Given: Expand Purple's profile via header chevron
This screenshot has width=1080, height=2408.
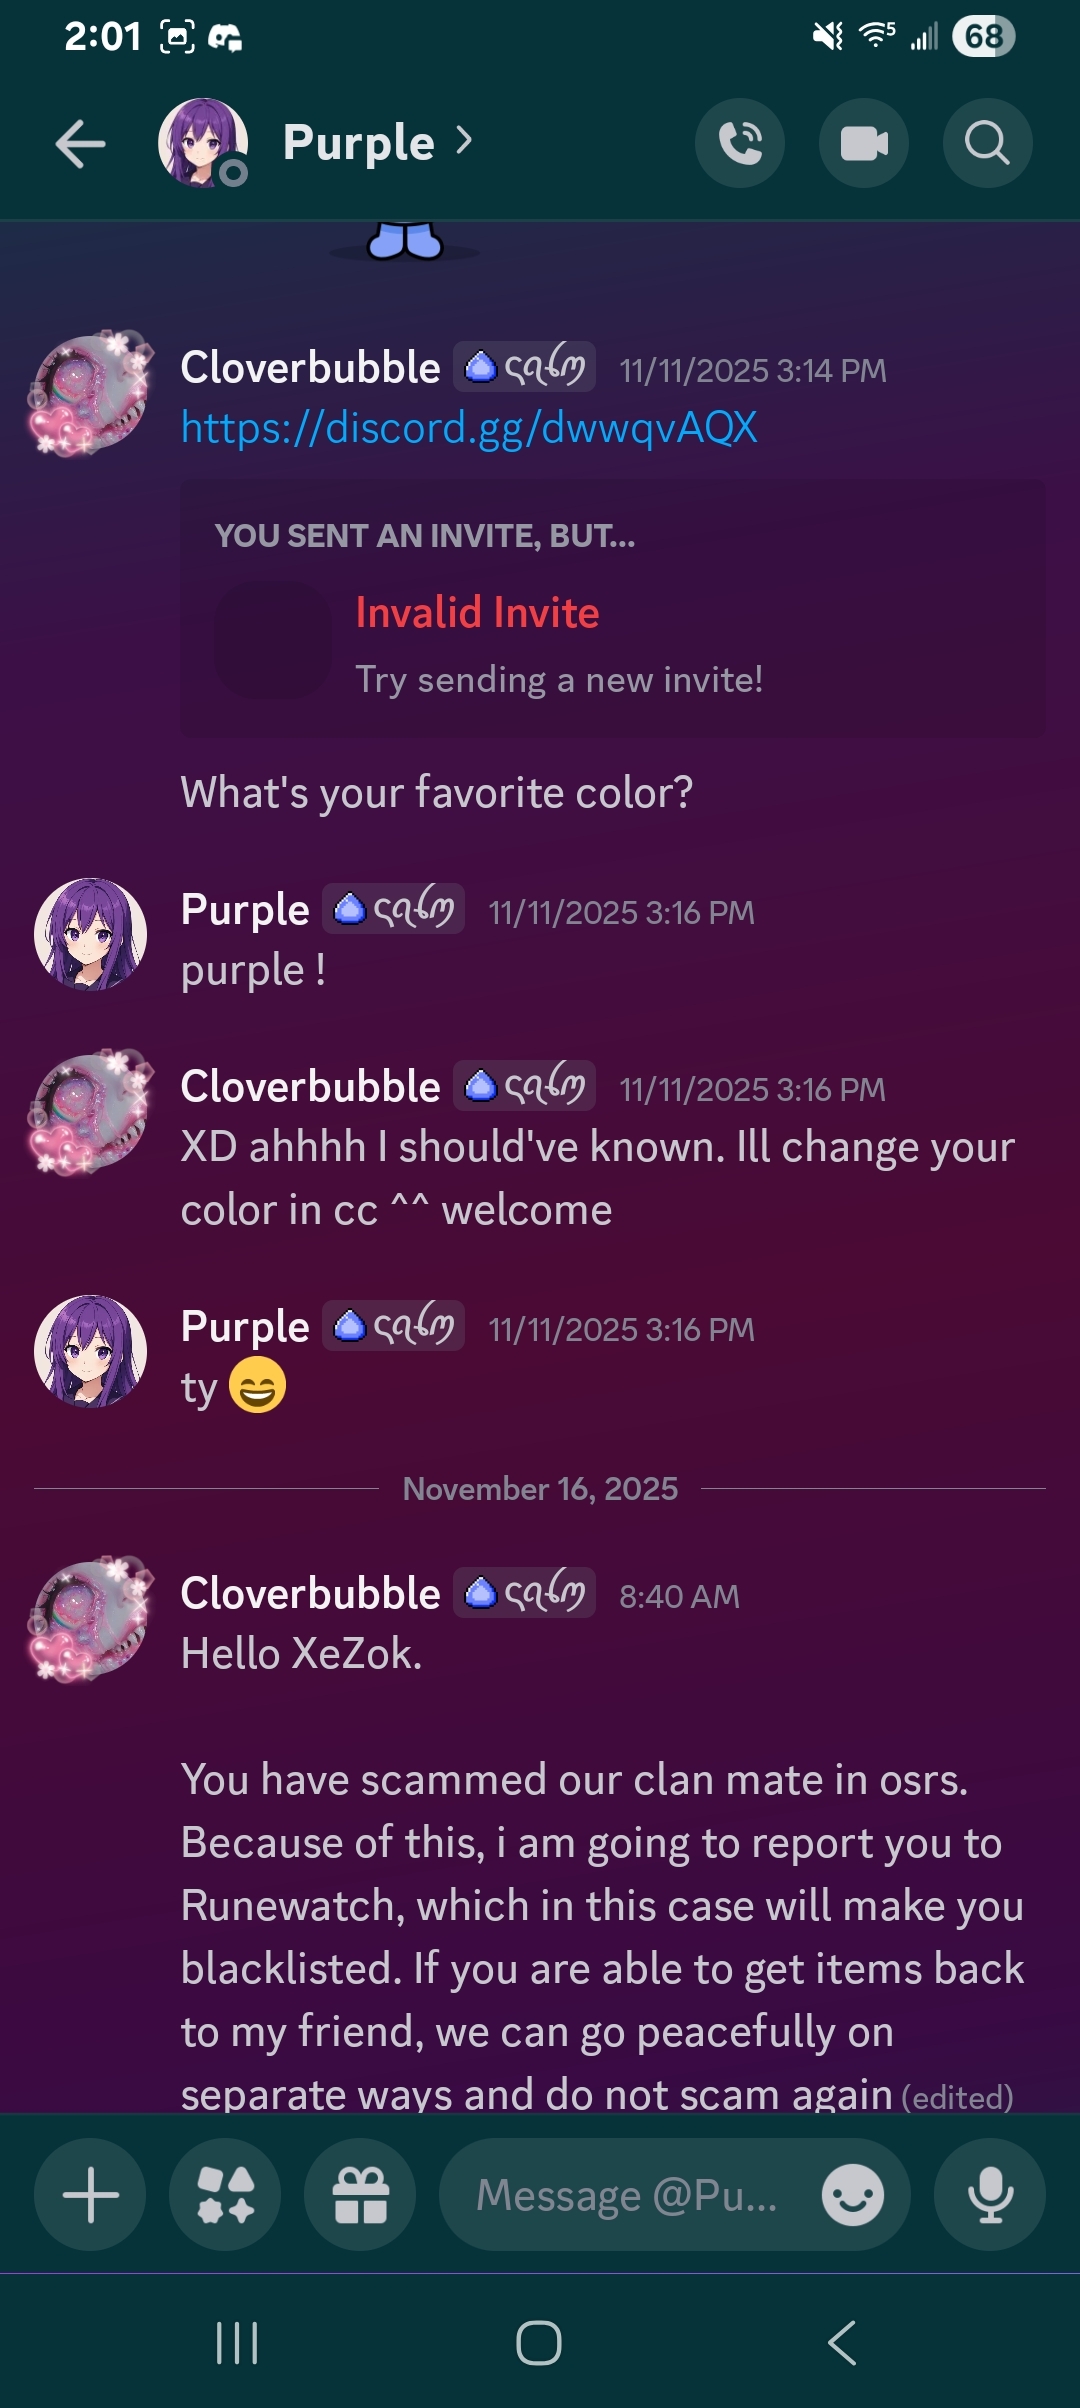Looking at the screenshot, I should [463, 141].
